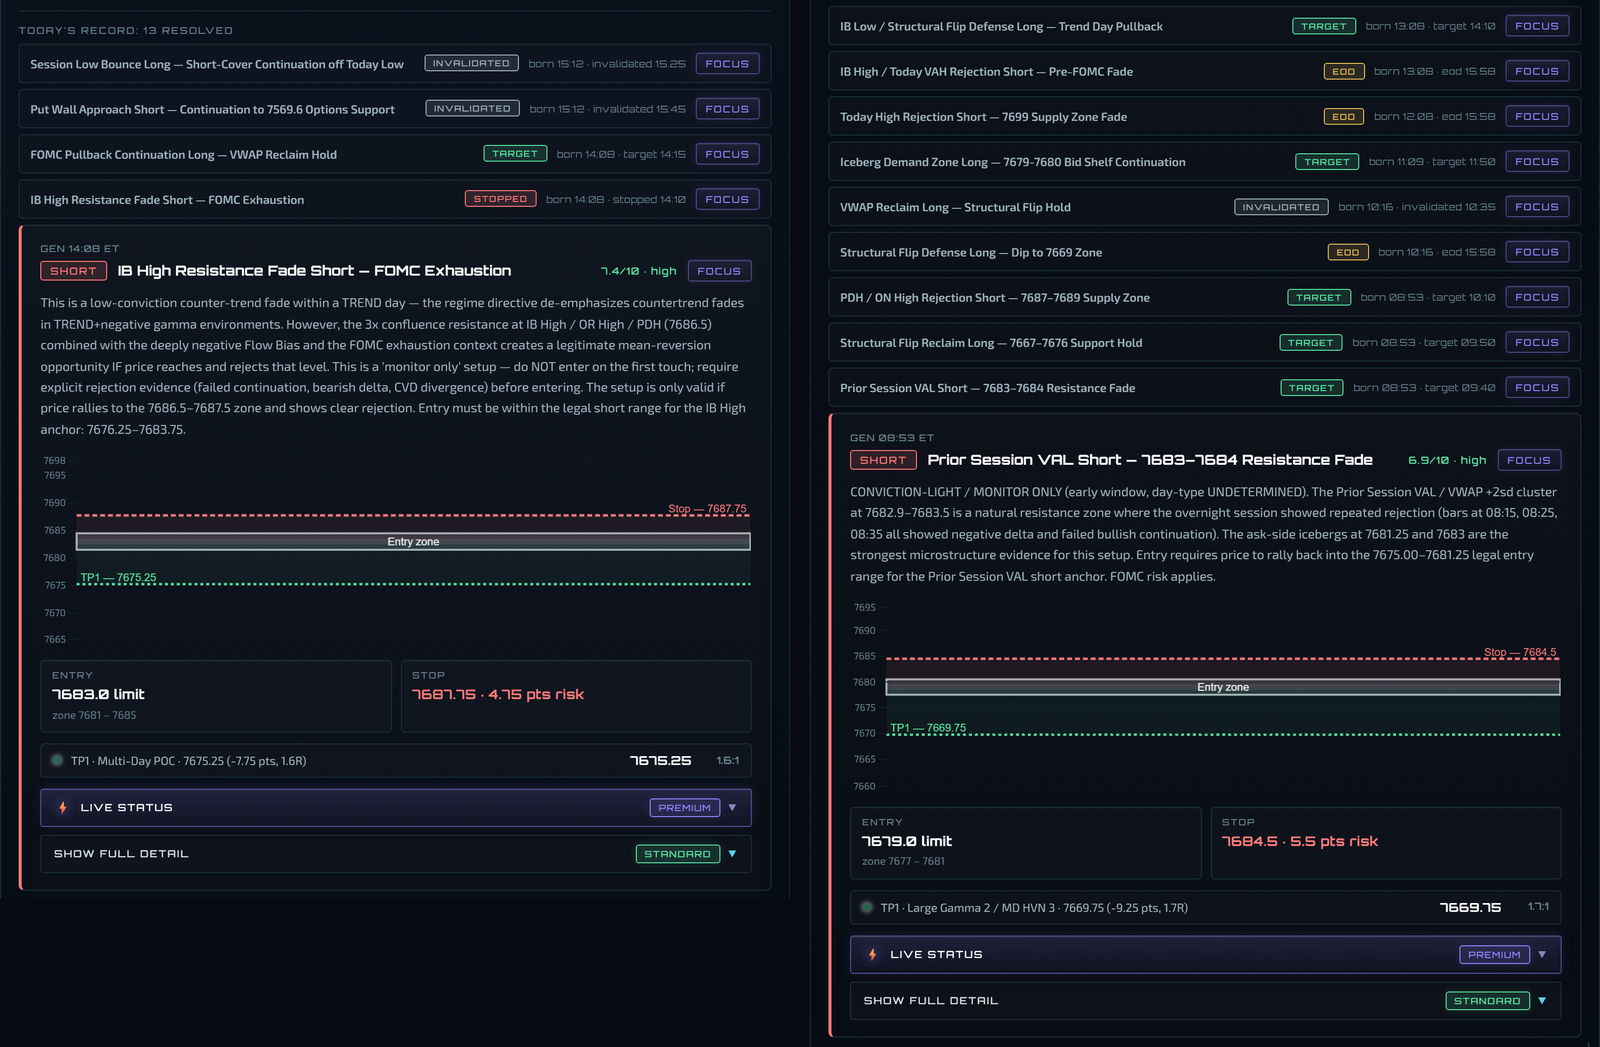Click Stop — 7687.75 line label

[x=707, y=509]
